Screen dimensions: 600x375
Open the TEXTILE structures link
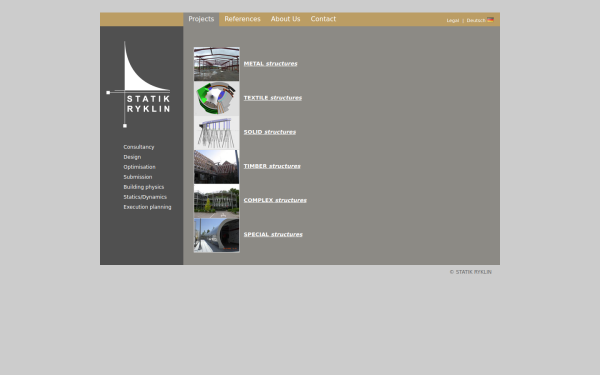272,98
